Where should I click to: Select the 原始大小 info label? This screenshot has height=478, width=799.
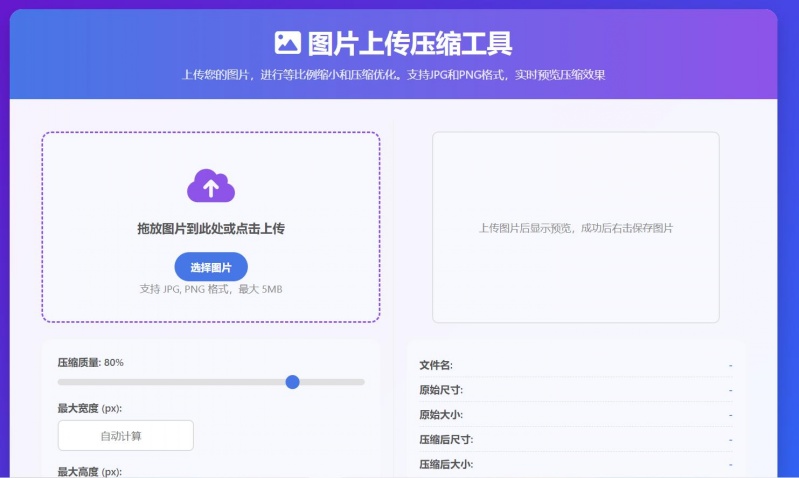[441, 414]
